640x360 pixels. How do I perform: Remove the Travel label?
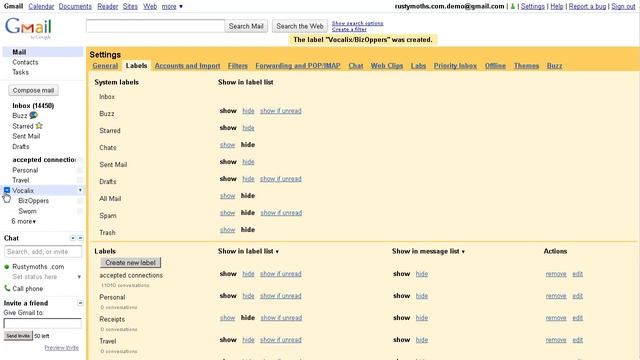click(556, 340)
